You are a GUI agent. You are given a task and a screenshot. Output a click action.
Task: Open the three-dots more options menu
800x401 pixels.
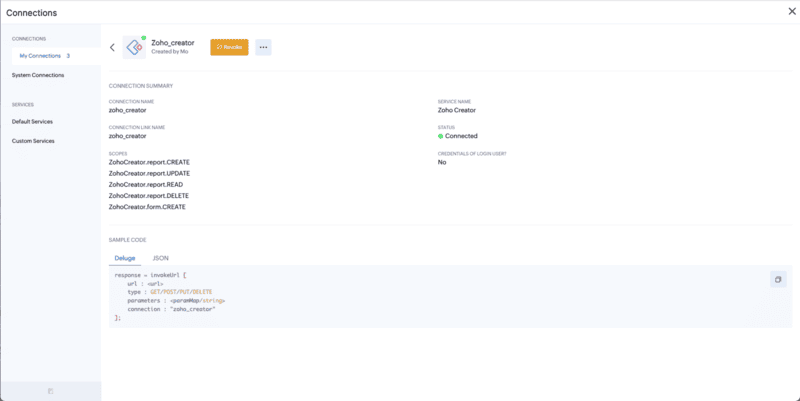coord(263,47)
